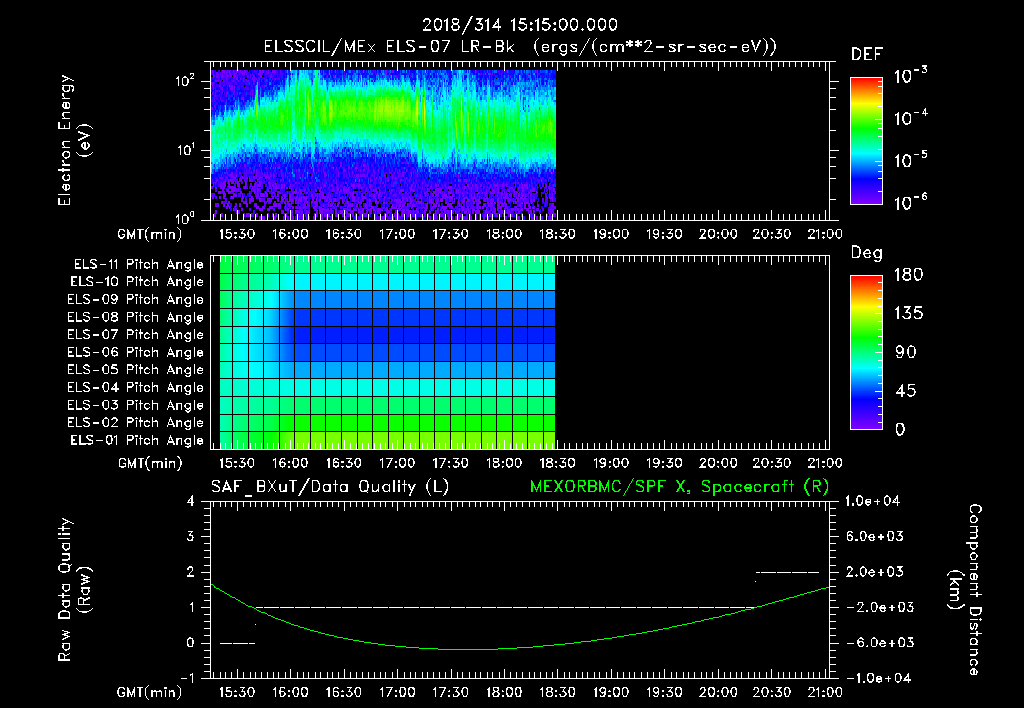1024x708 pixels.
Task: Select the ELS-03 Pitch Angle row label
Action: (135, 406)
